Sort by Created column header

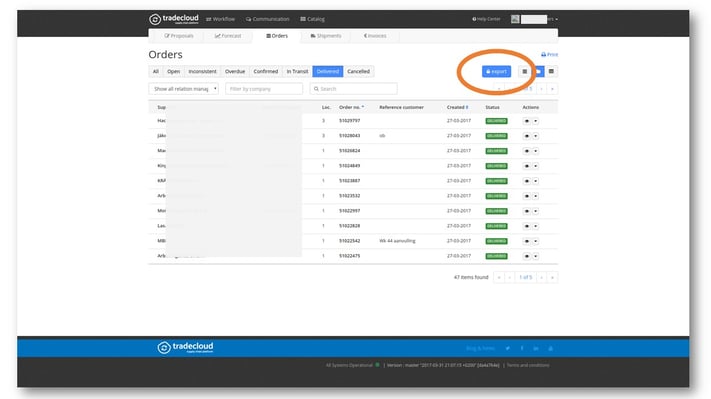457,107
